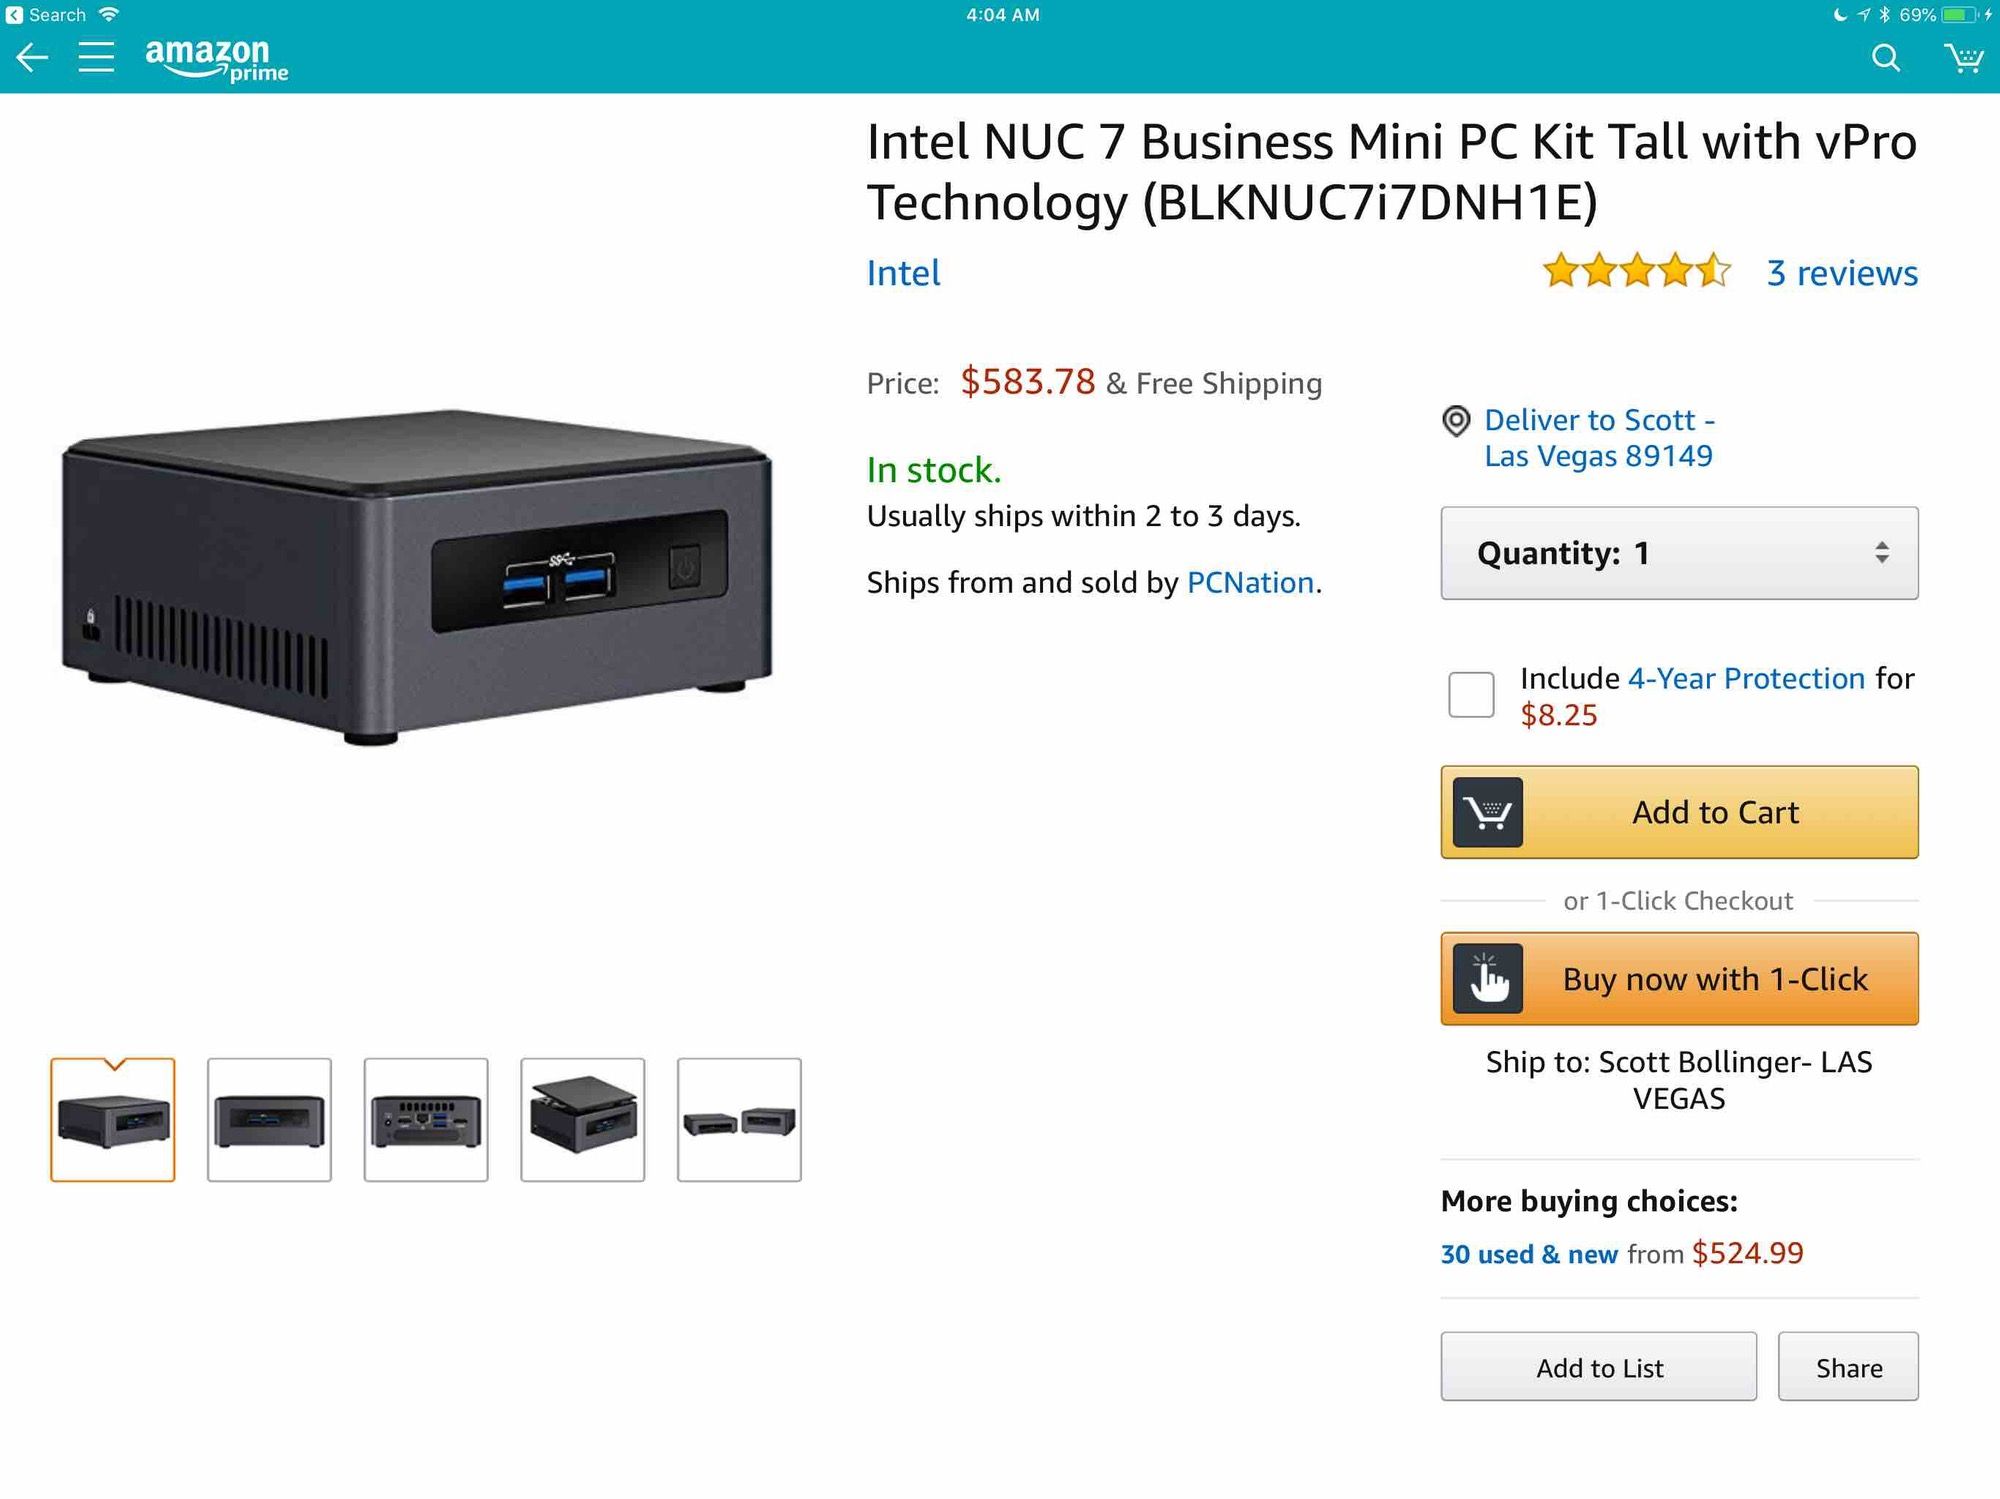This screenshot has height=1499, width=2000.
Task: View 30 used & new offers
Action: tap(1529, 1254)
